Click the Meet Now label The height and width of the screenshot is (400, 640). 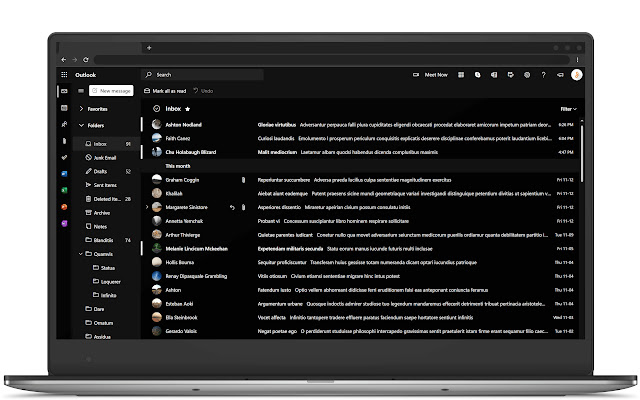pos(436,75)
